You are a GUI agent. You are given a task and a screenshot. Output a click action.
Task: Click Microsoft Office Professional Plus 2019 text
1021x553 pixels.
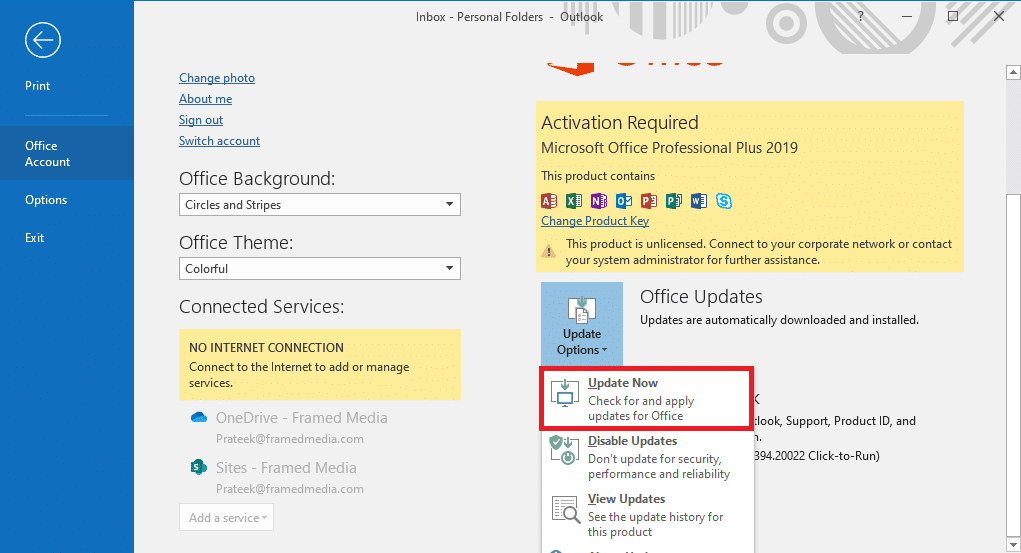[x=669, y=148]
